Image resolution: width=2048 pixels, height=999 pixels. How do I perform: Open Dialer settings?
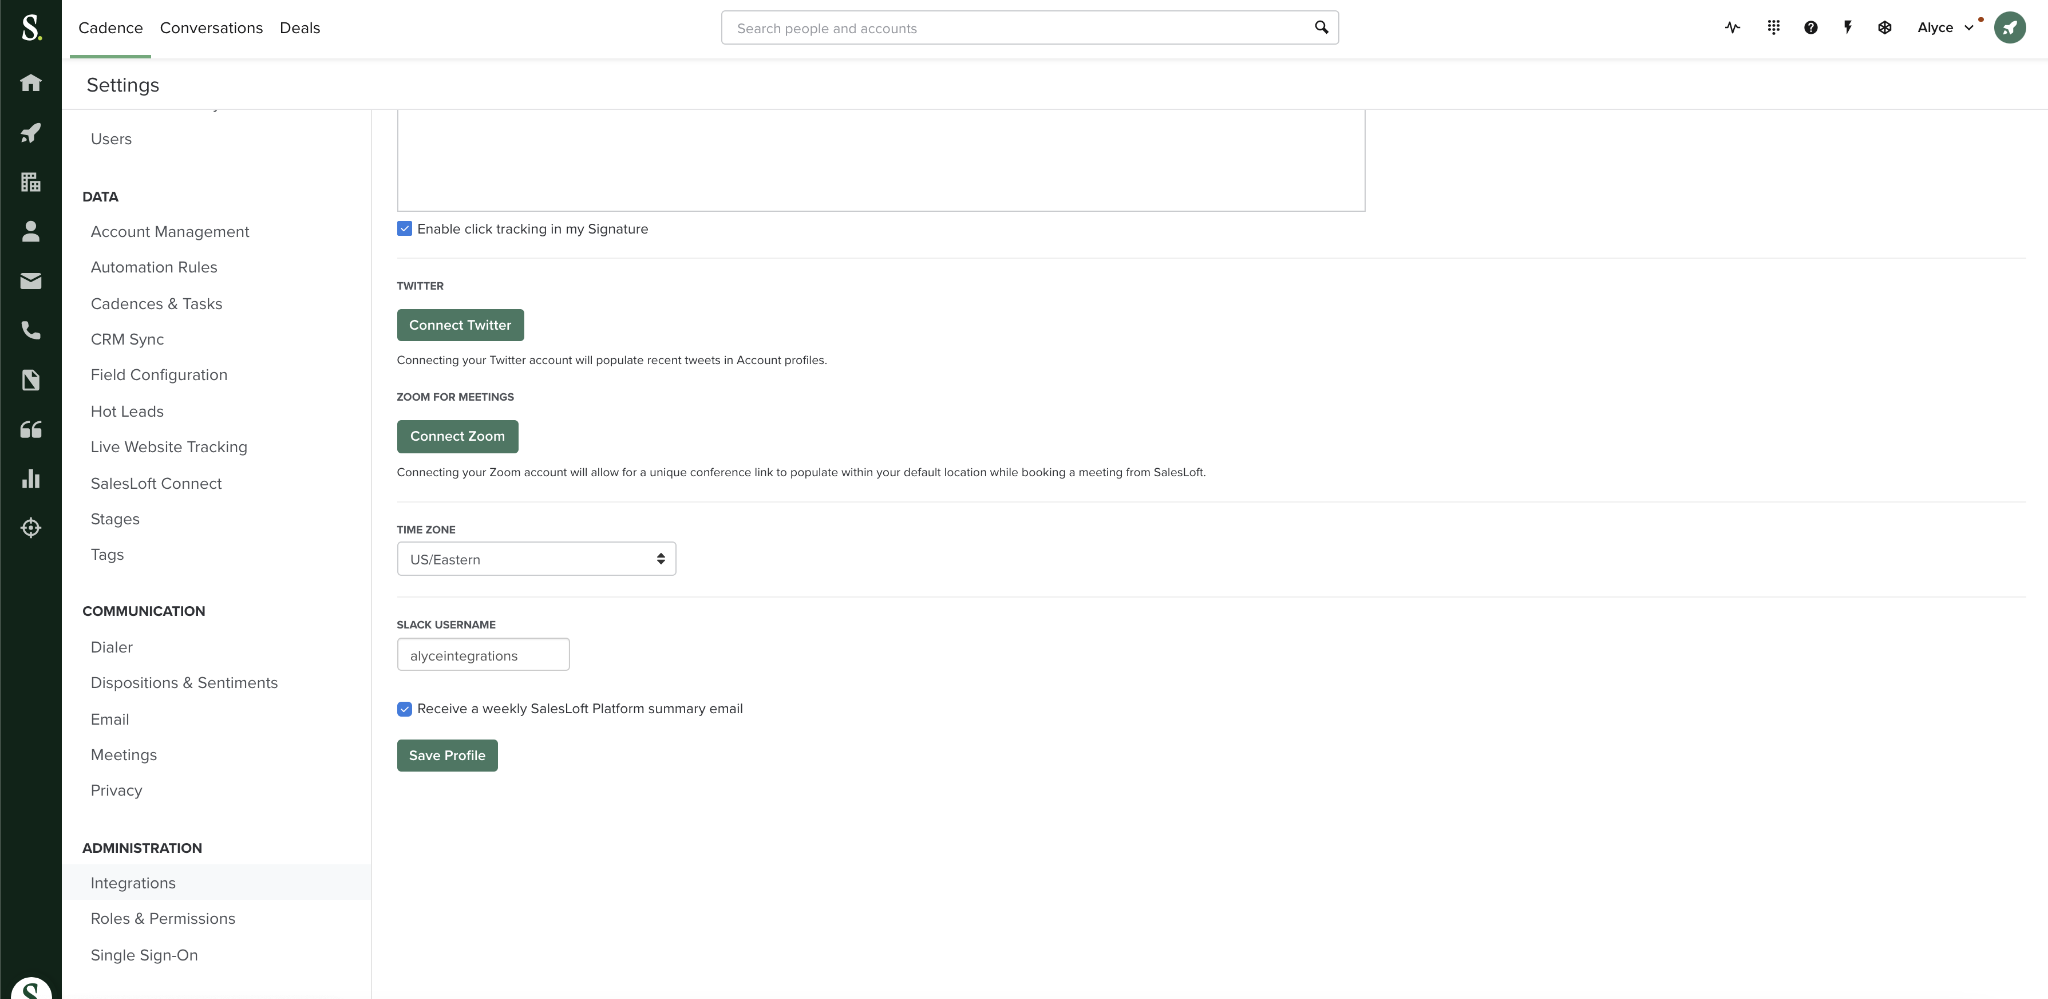click(x=112, y=648)
